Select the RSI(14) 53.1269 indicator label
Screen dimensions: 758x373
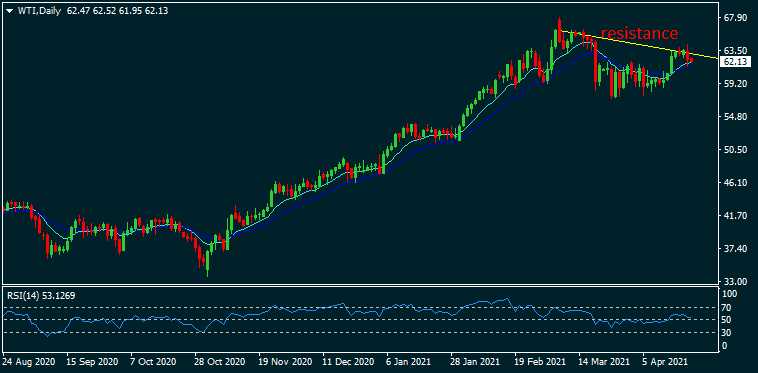(41, 295)
